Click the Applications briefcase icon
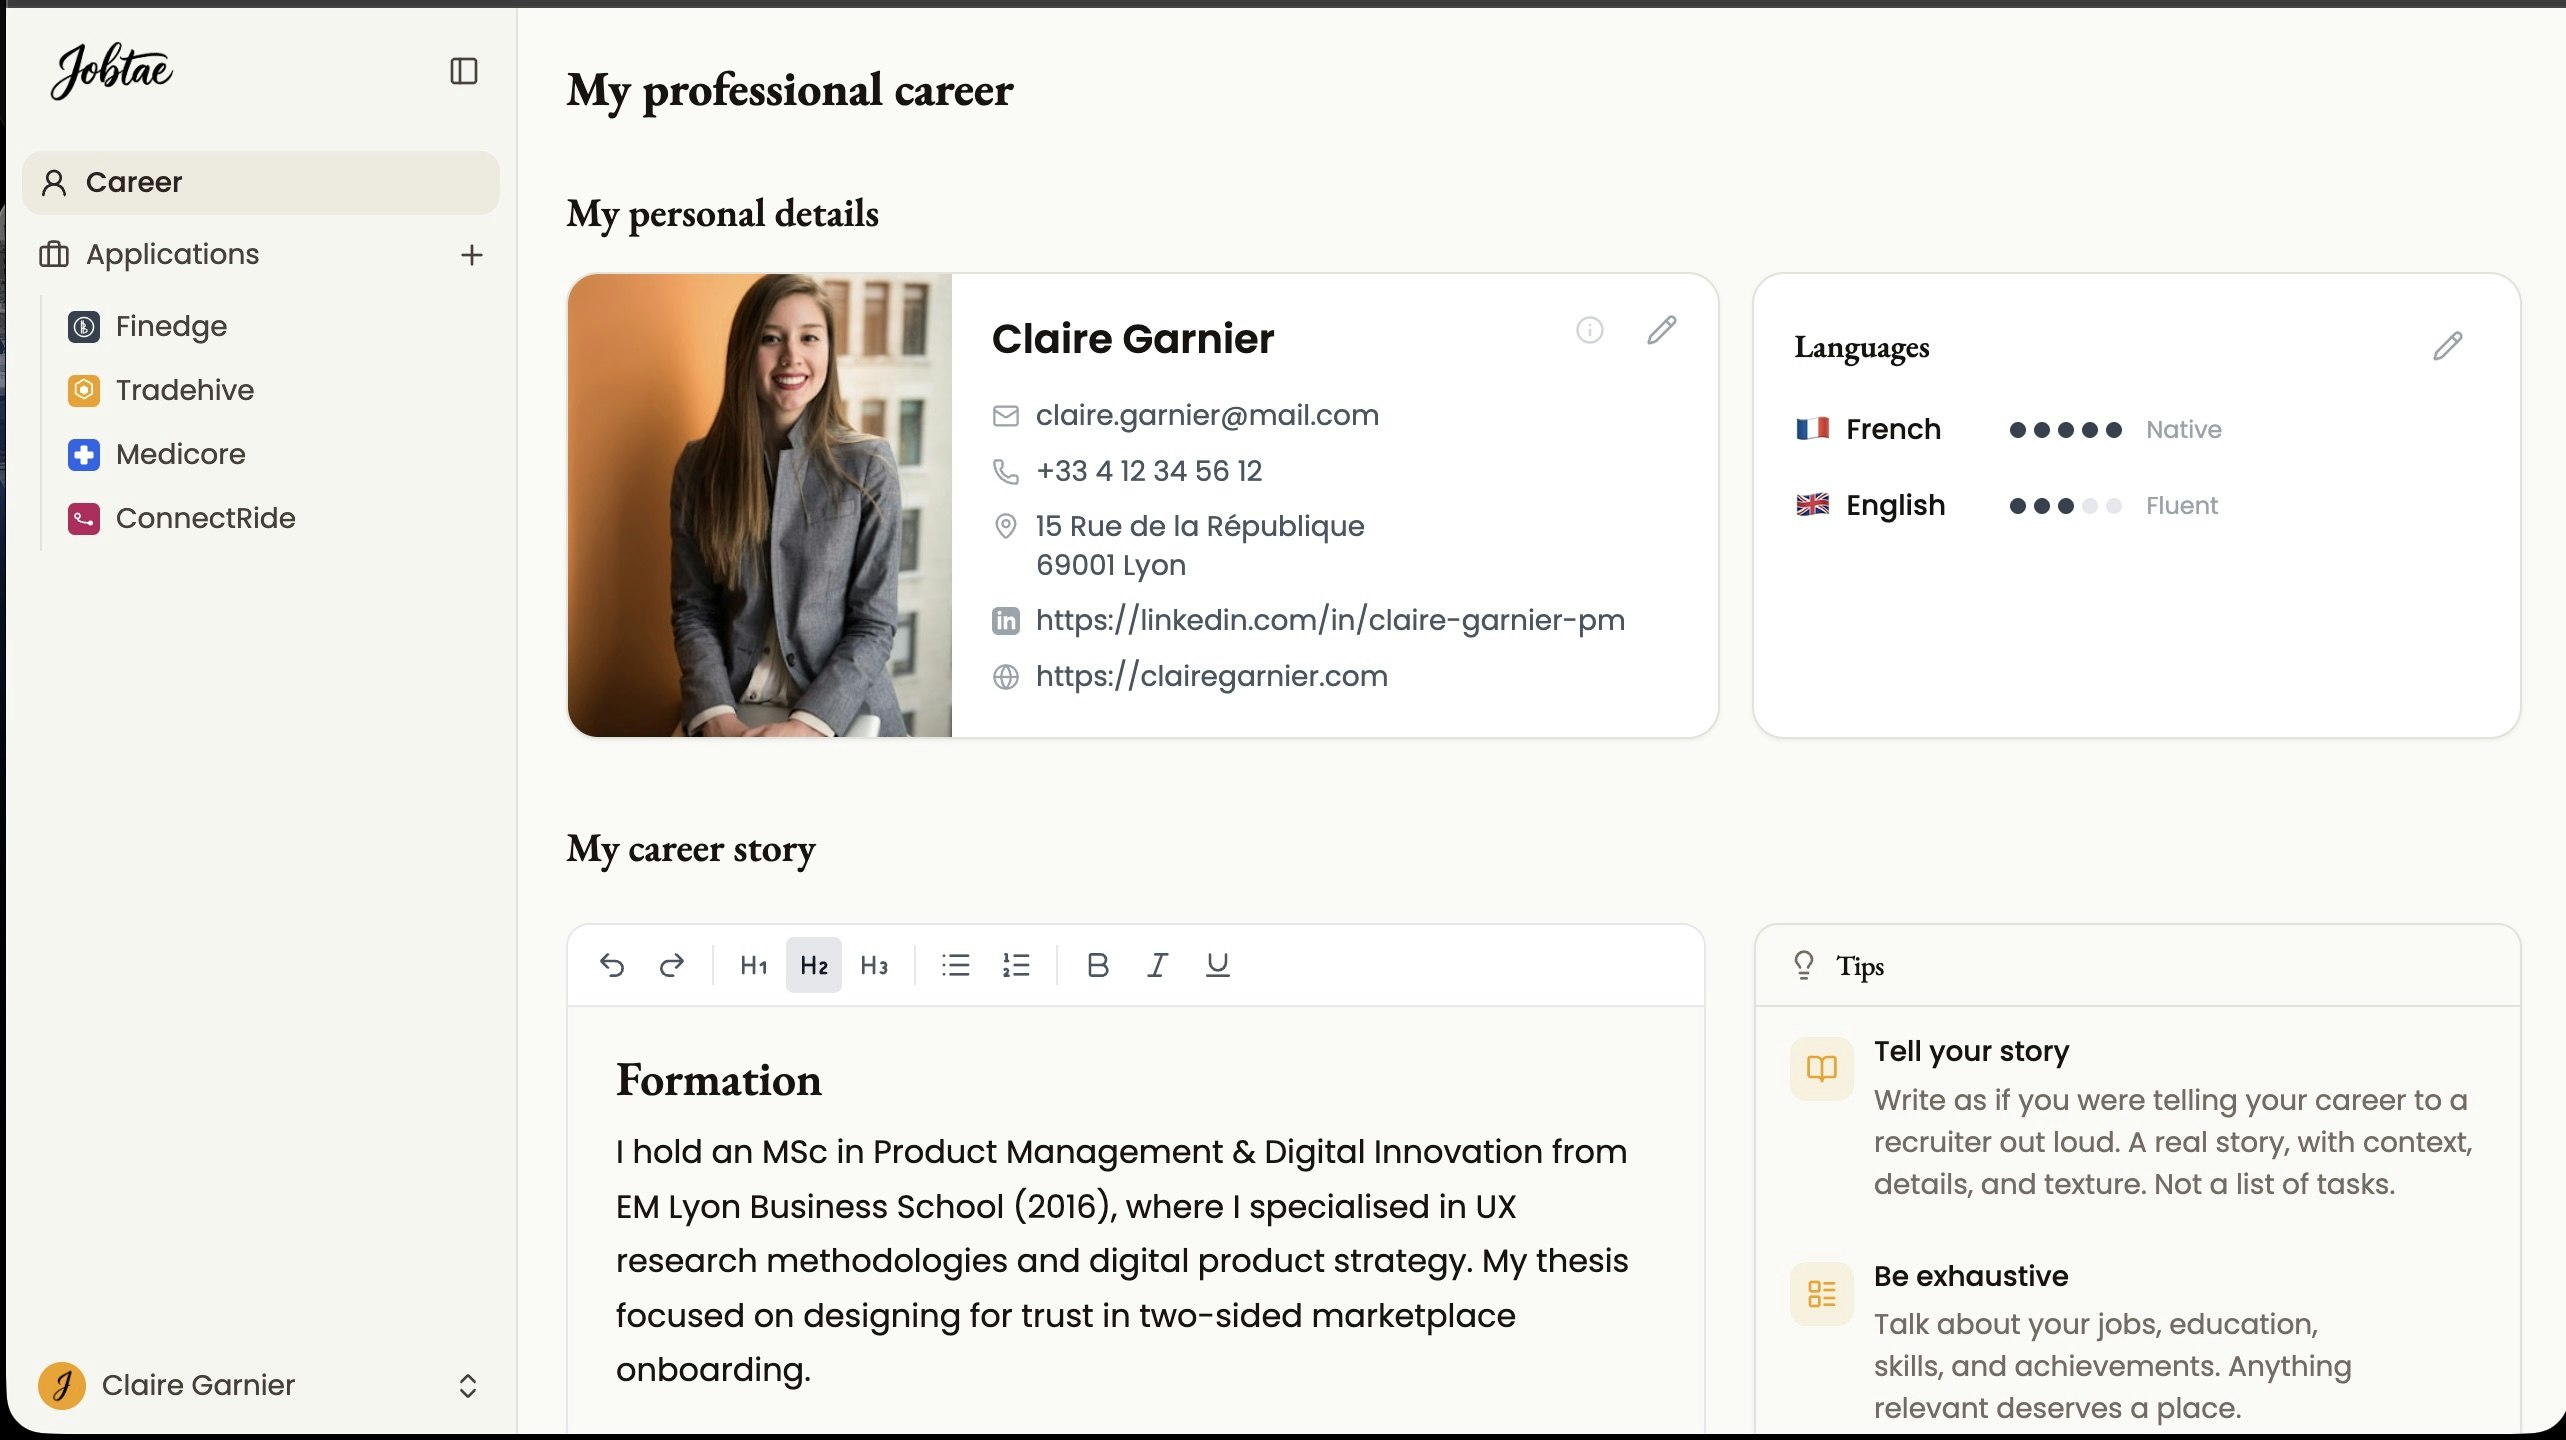The width and height of the screenshot is (2566, 1440). 54,255
